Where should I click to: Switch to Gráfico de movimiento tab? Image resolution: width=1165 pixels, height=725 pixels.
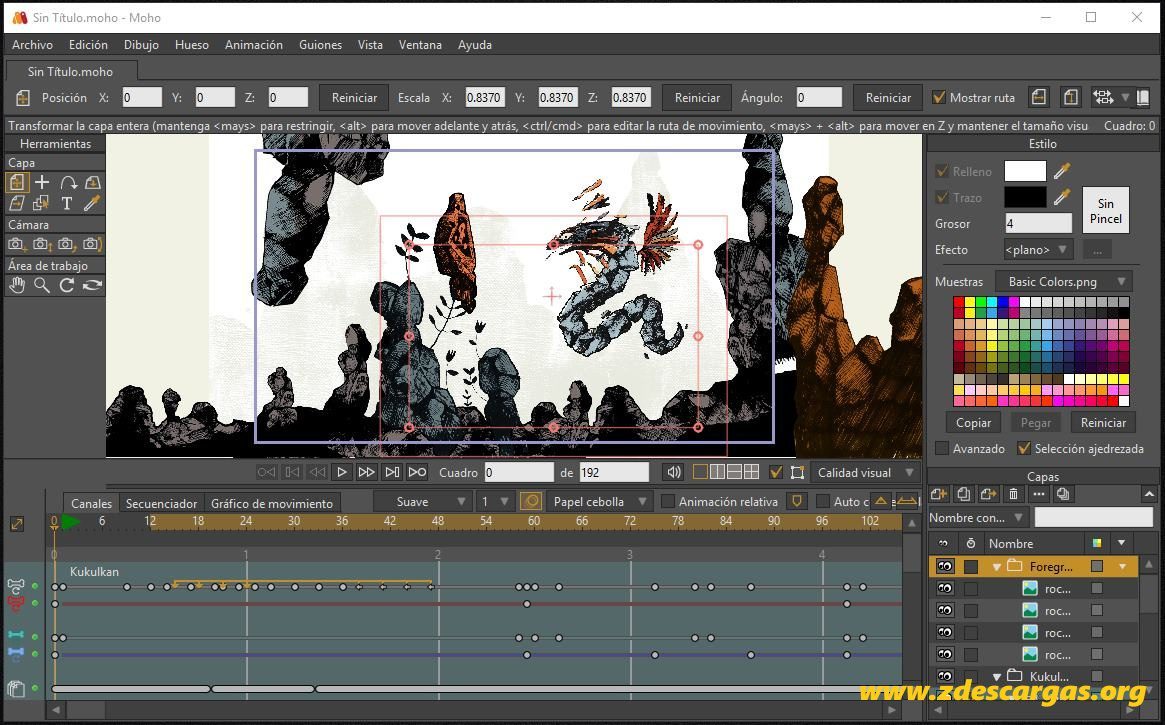[x=272, y=504]
